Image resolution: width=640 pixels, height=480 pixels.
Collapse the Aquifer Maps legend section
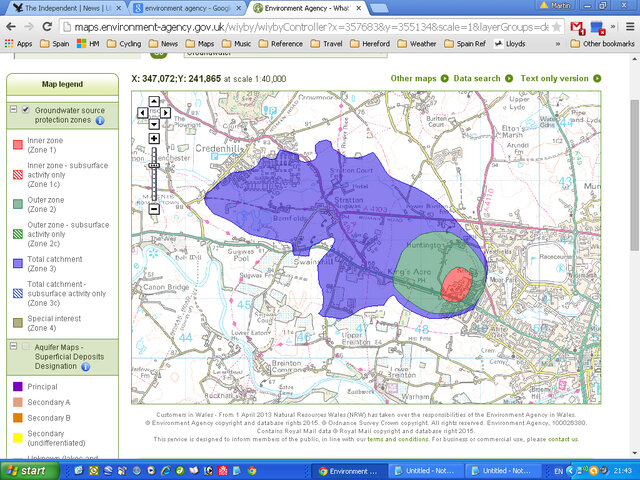coord(13,346)
